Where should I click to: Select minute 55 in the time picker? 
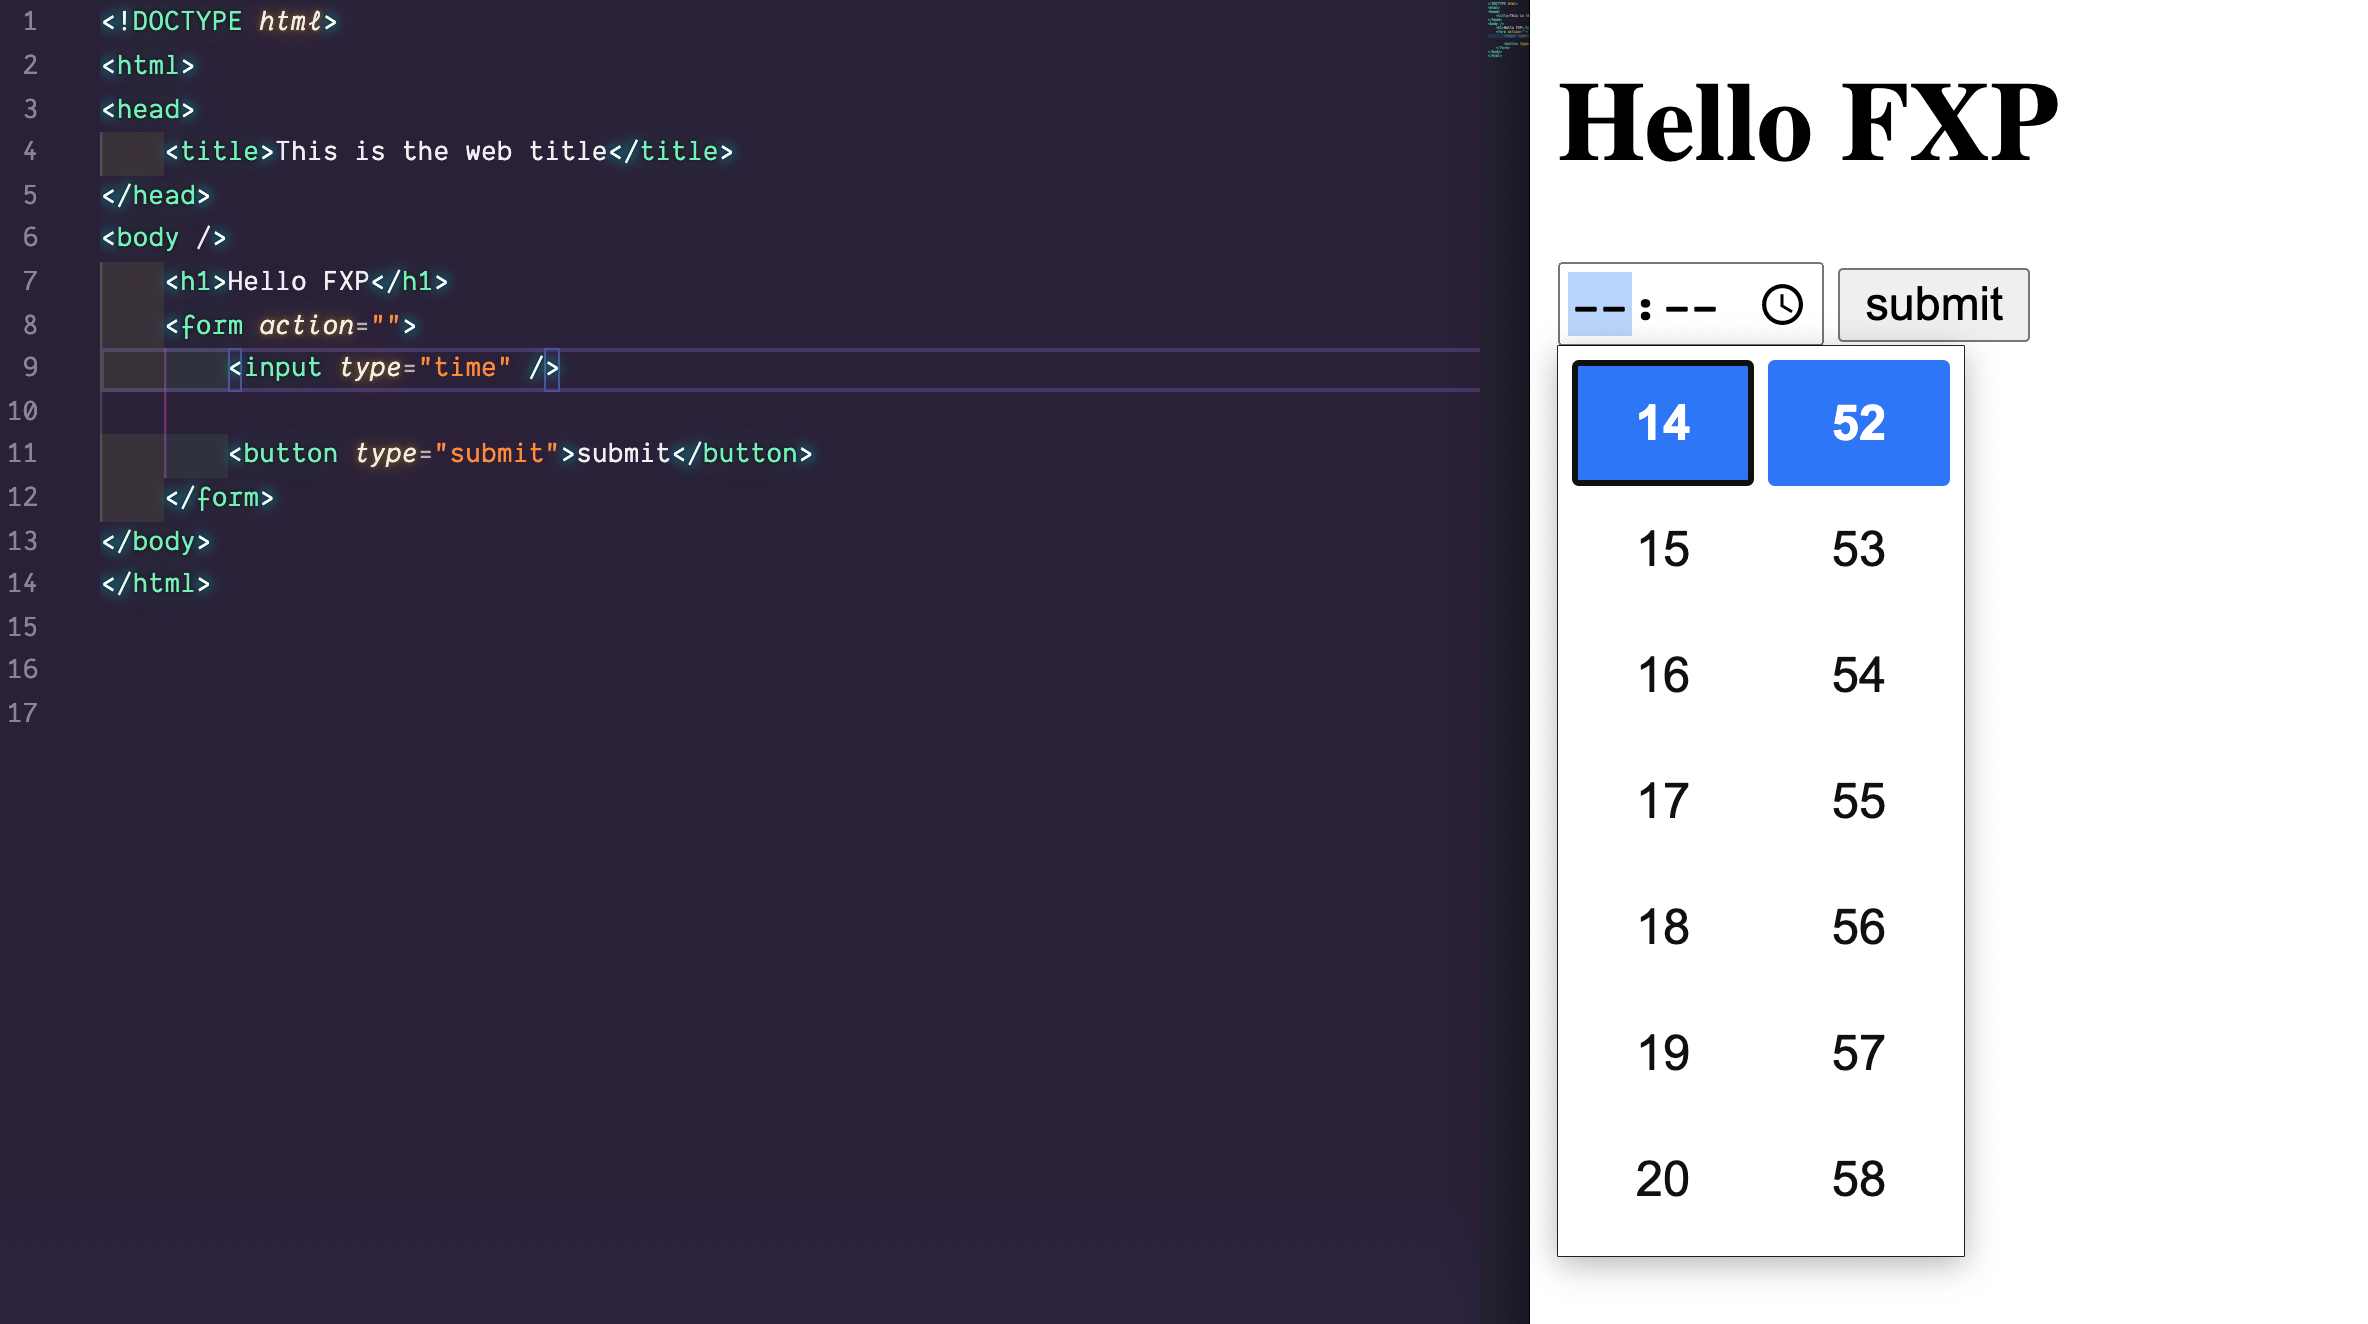1858,801
